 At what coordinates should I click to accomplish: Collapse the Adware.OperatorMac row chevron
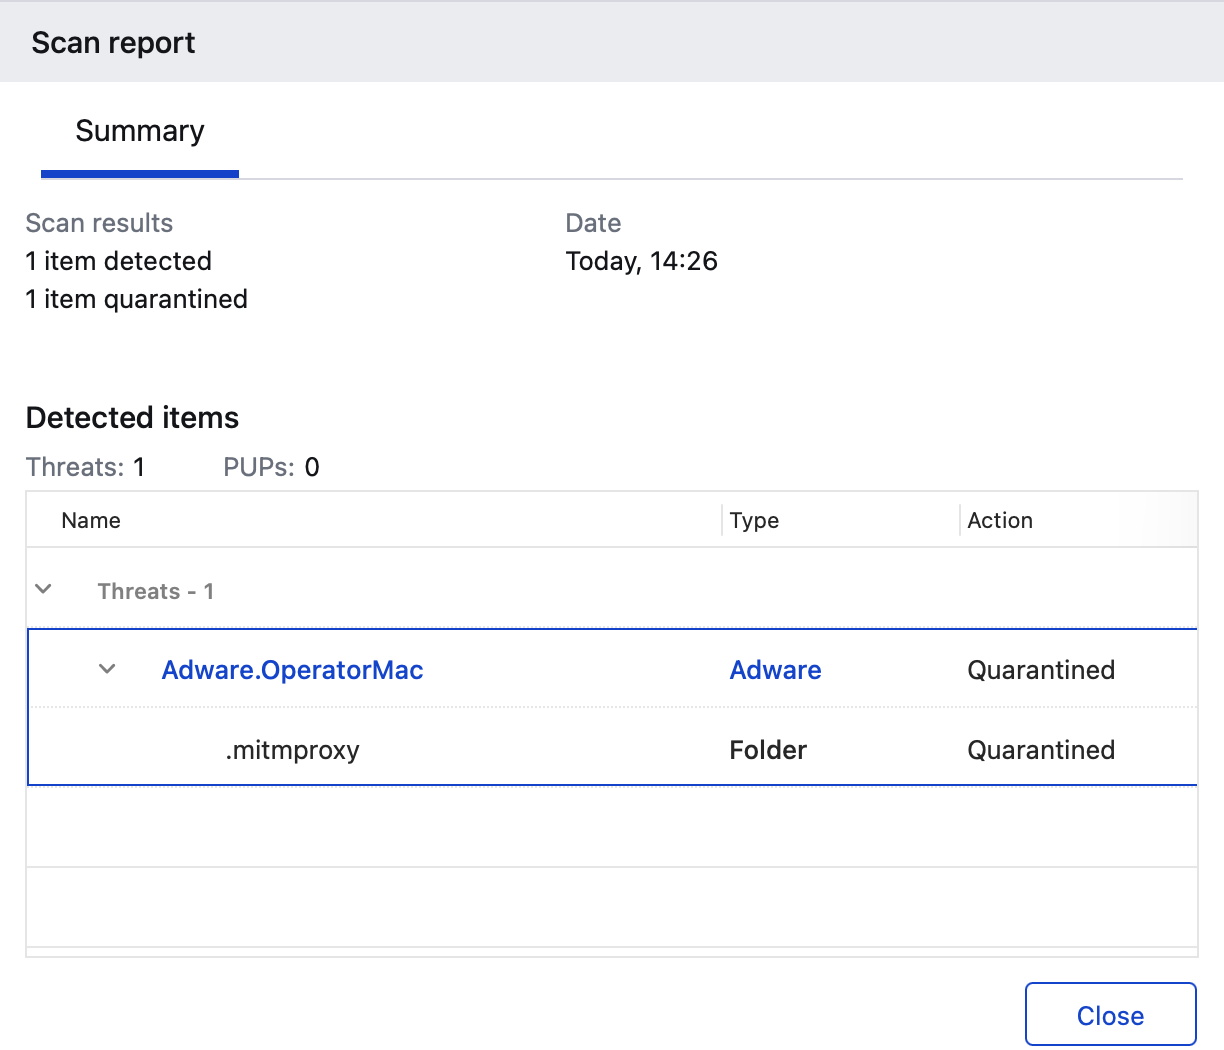(107, 669)
